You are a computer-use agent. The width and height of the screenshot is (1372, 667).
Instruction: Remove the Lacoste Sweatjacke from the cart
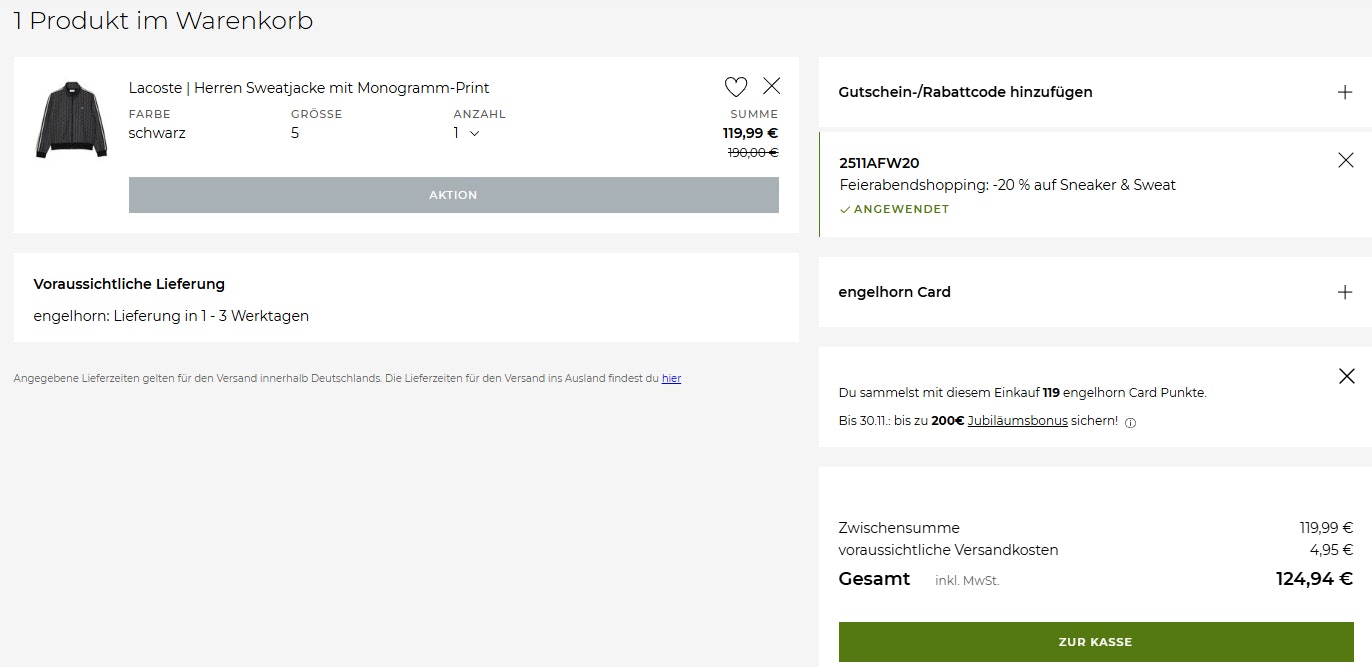771,86
